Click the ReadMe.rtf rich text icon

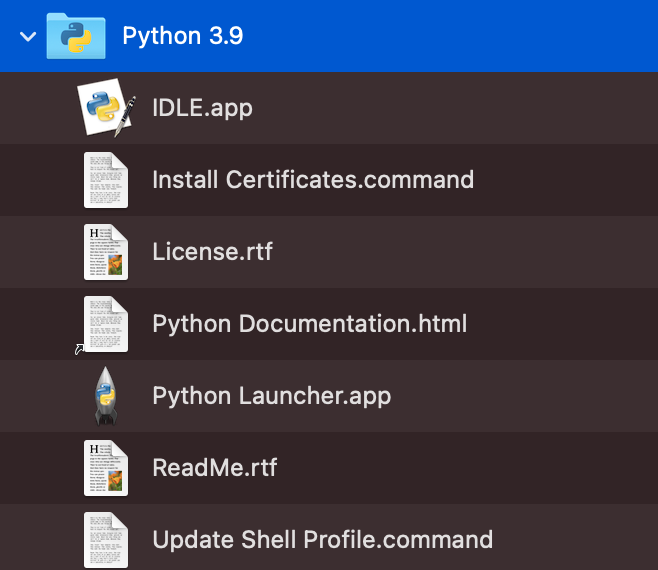click(106, 468)
